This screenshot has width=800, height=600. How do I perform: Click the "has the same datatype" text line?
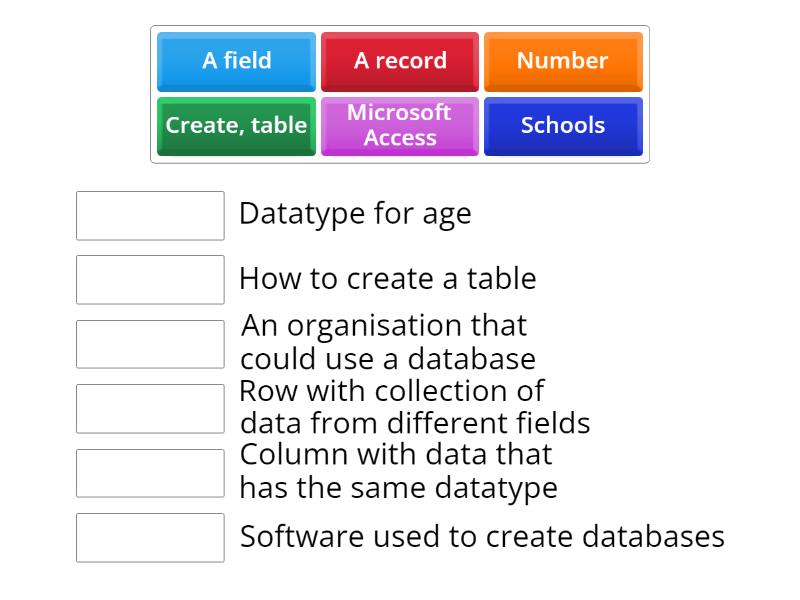(x=398, y=488)
